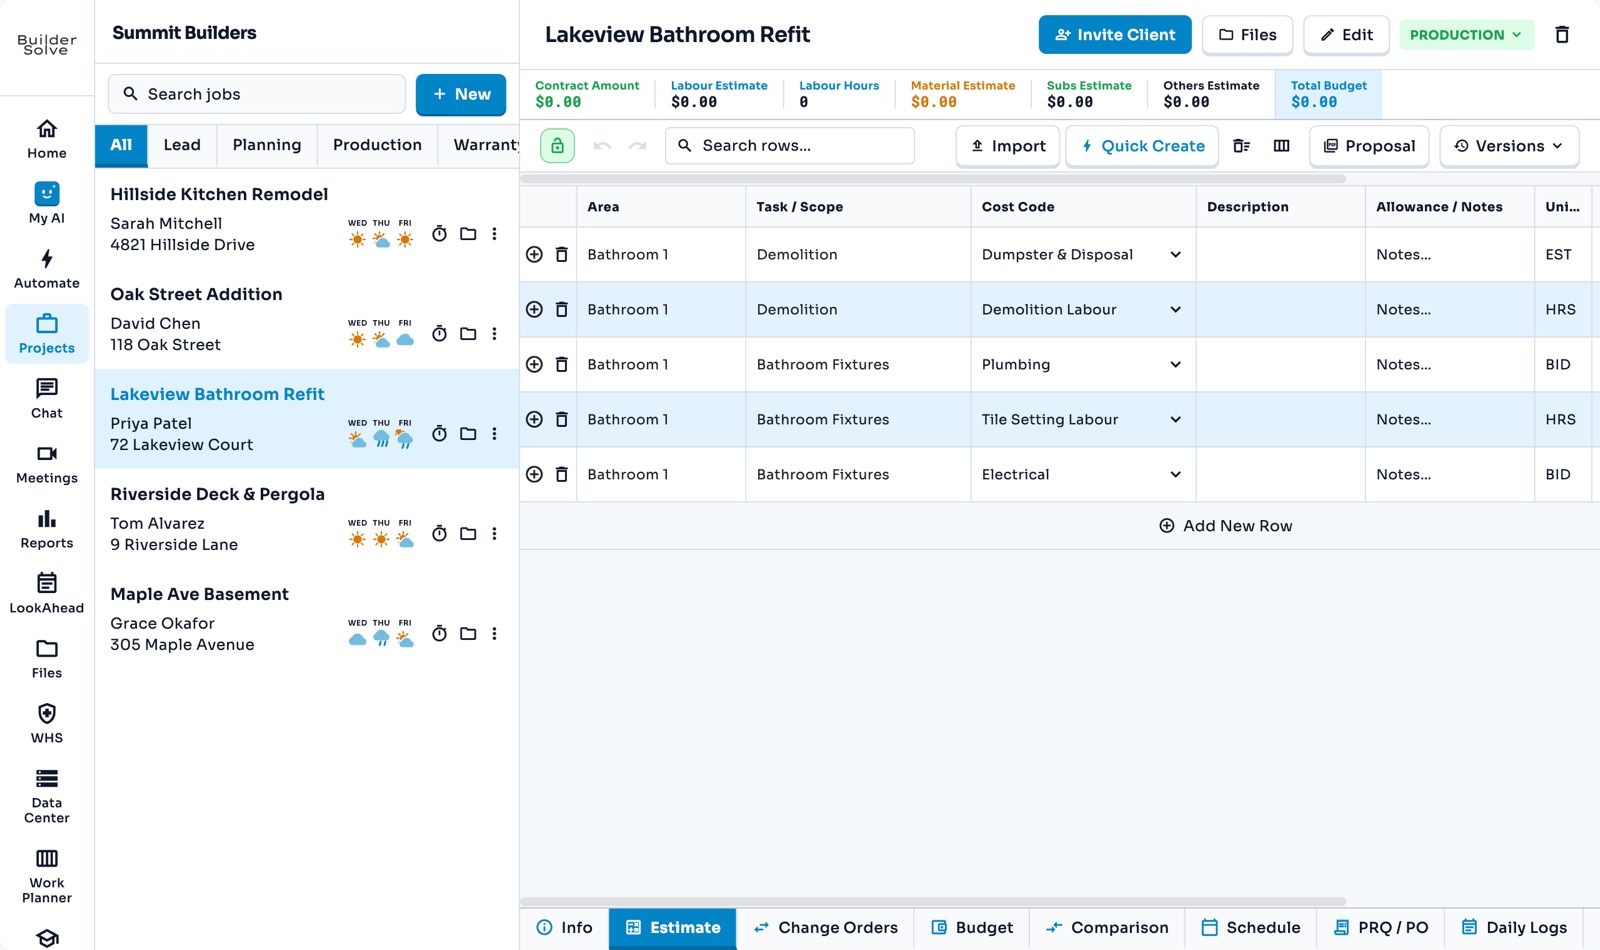This screenshot has height=950, width=1600.
Task: Open Data Center in sidebar
Action: point(47,796)
